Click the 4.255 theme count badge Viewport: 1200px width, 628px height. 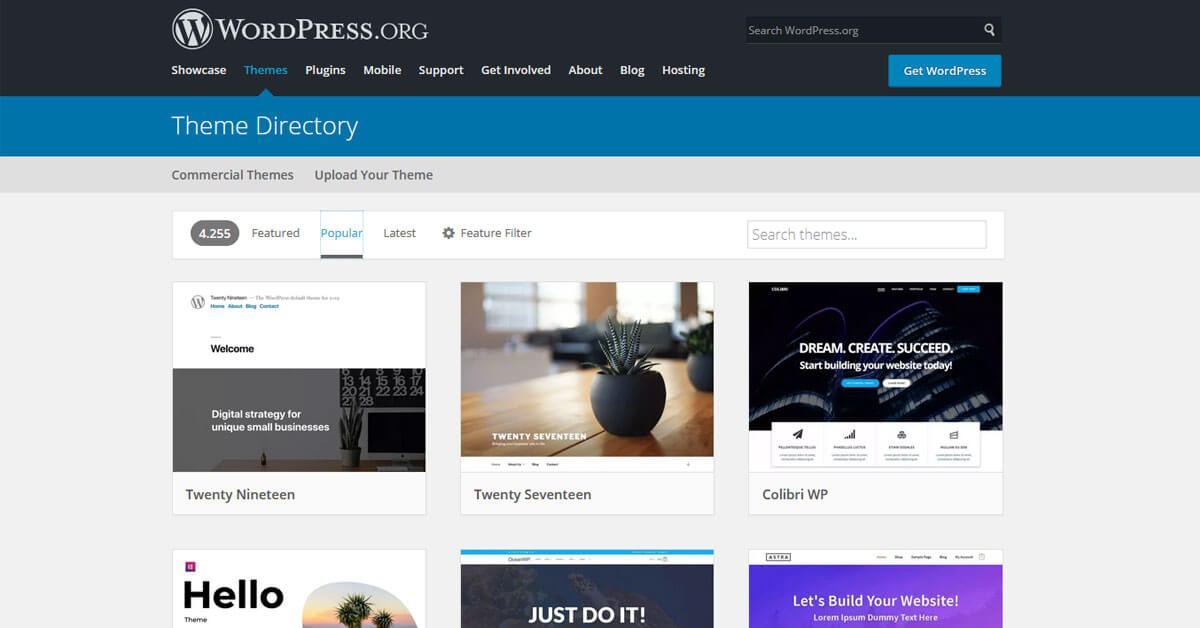(x=215, y=233)
